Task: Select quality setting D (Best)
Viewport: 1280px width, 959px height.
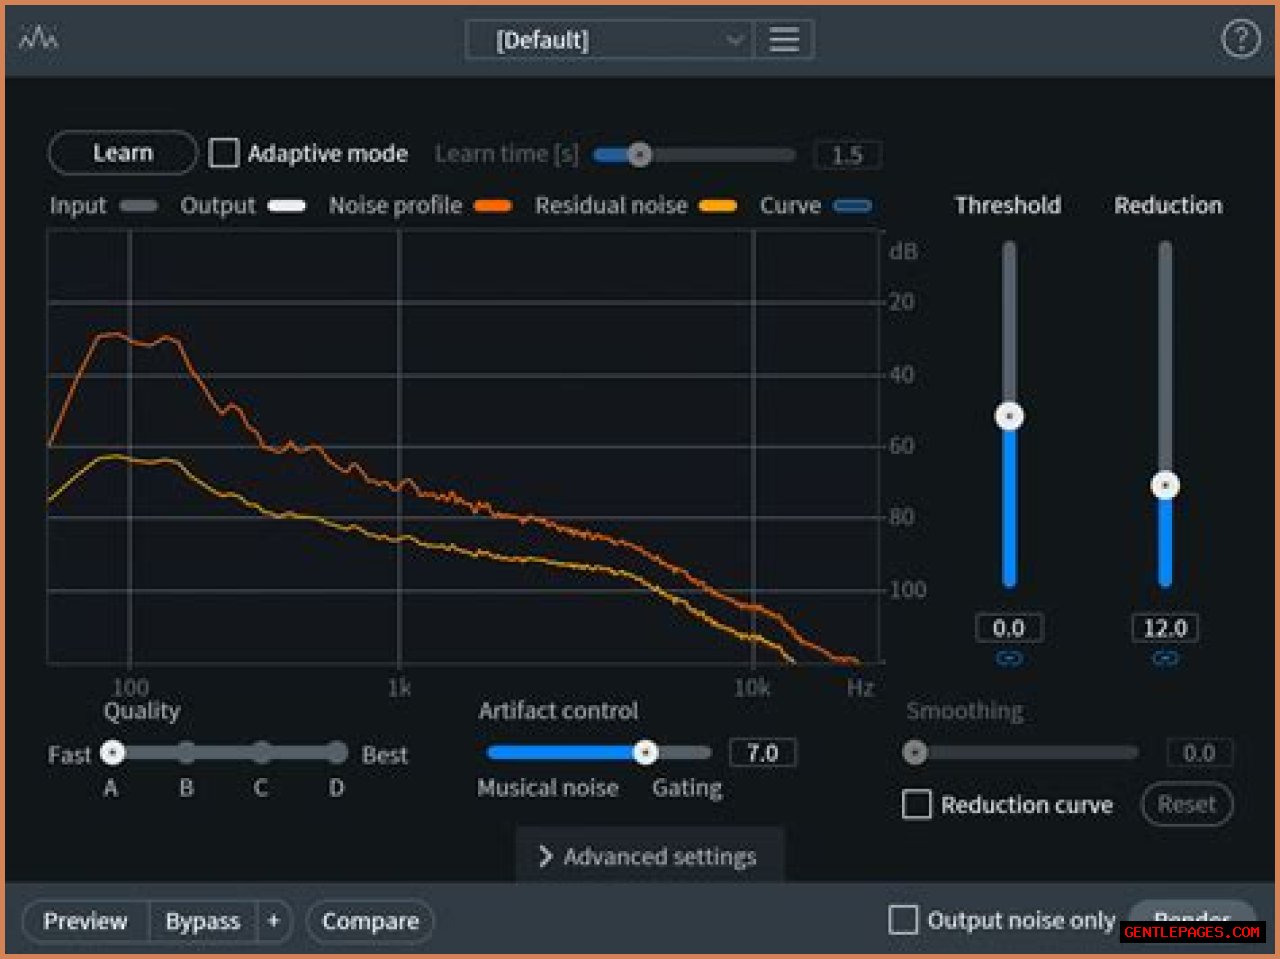Action: pos(337,753)
